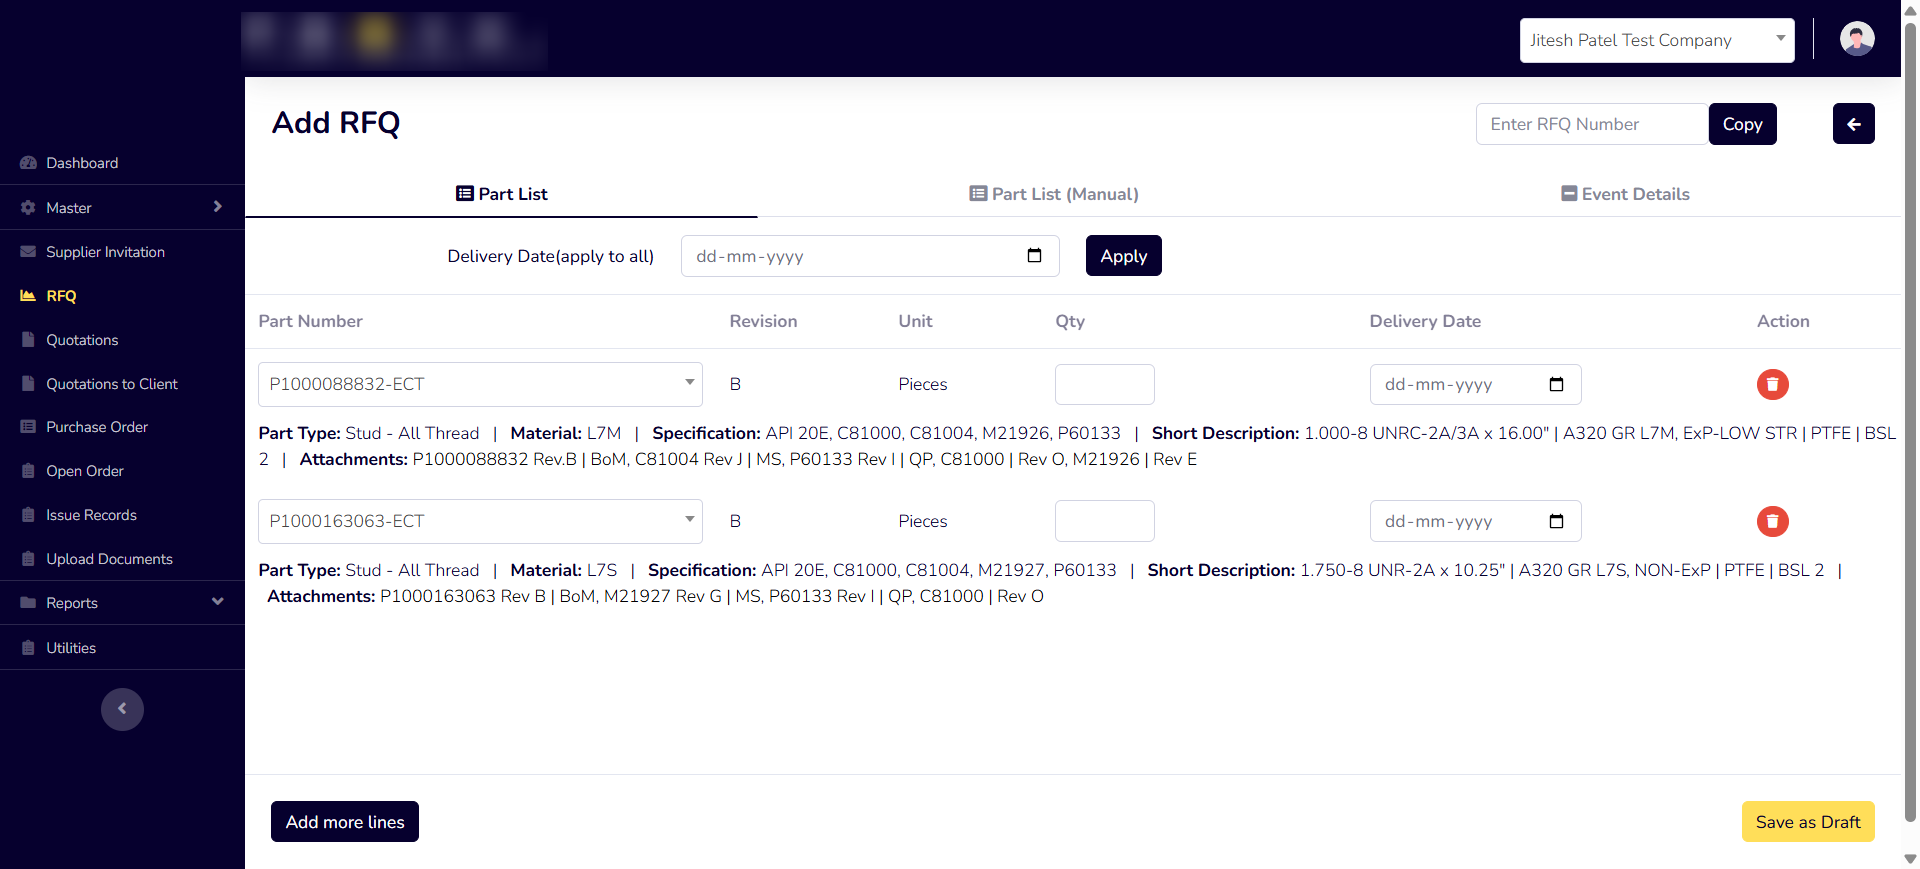This screenshot has height=869, width=1920.
Task: Click the user profile avatar icon
Action: (x=1857, y=39)
